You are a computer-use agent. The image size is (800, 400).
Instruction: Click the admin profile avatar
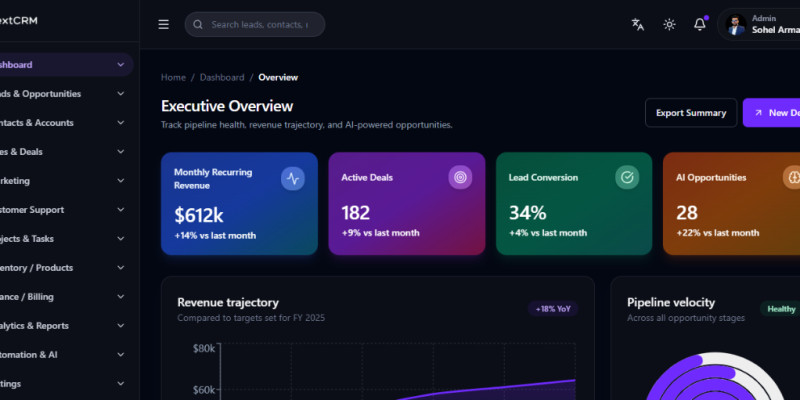[736, 25]
